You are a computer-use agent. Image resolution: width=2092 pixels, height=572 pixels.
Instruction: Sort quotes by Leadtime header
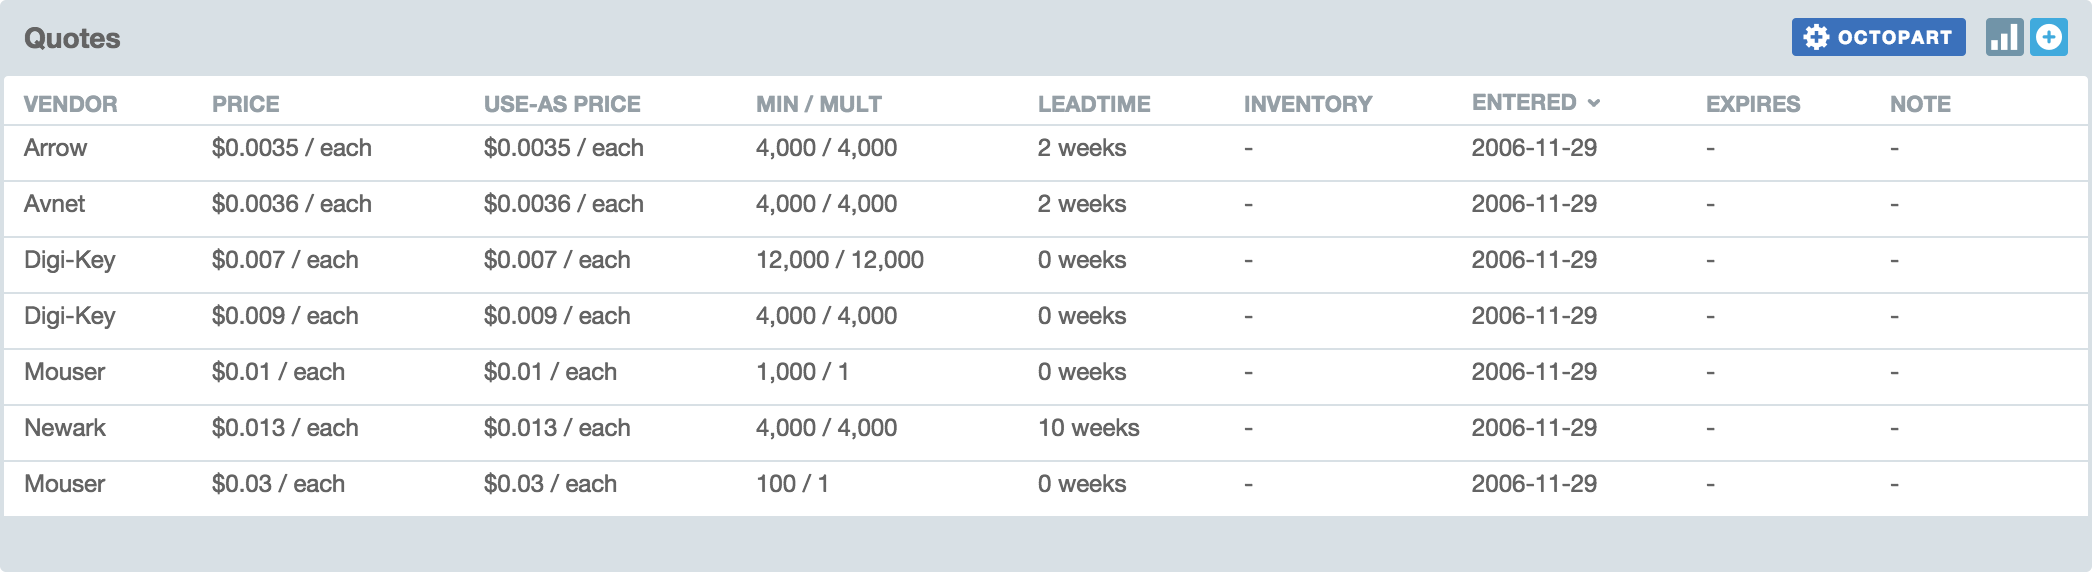[x=1093, y=104]
